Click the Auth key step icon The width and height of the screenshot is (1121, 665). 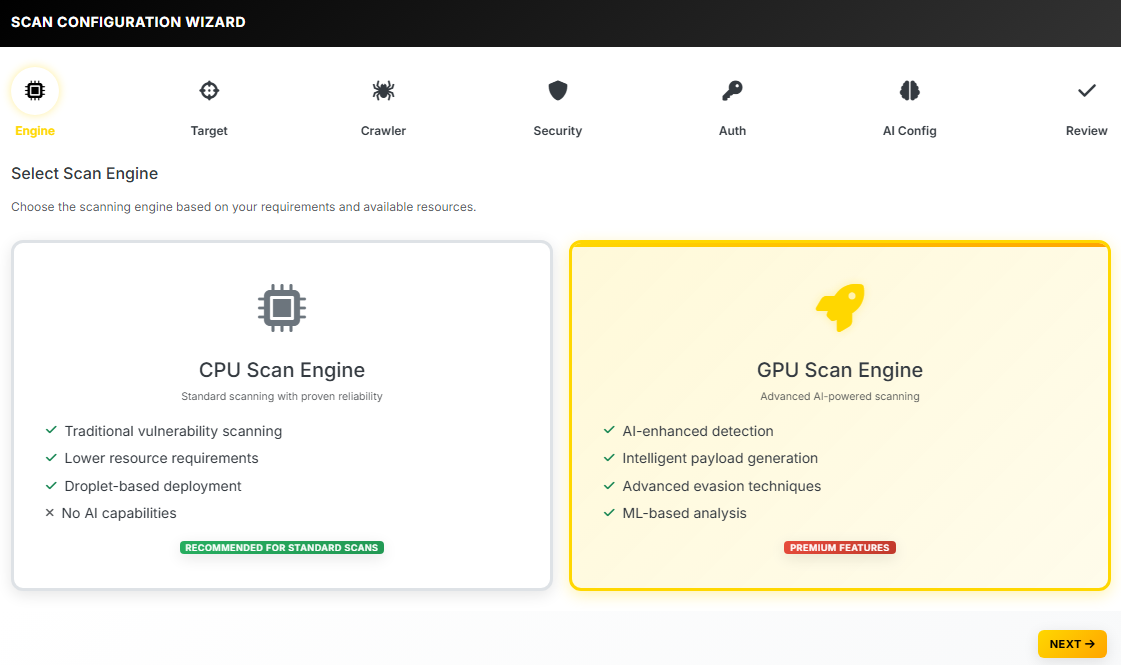(x=732, y=91)
